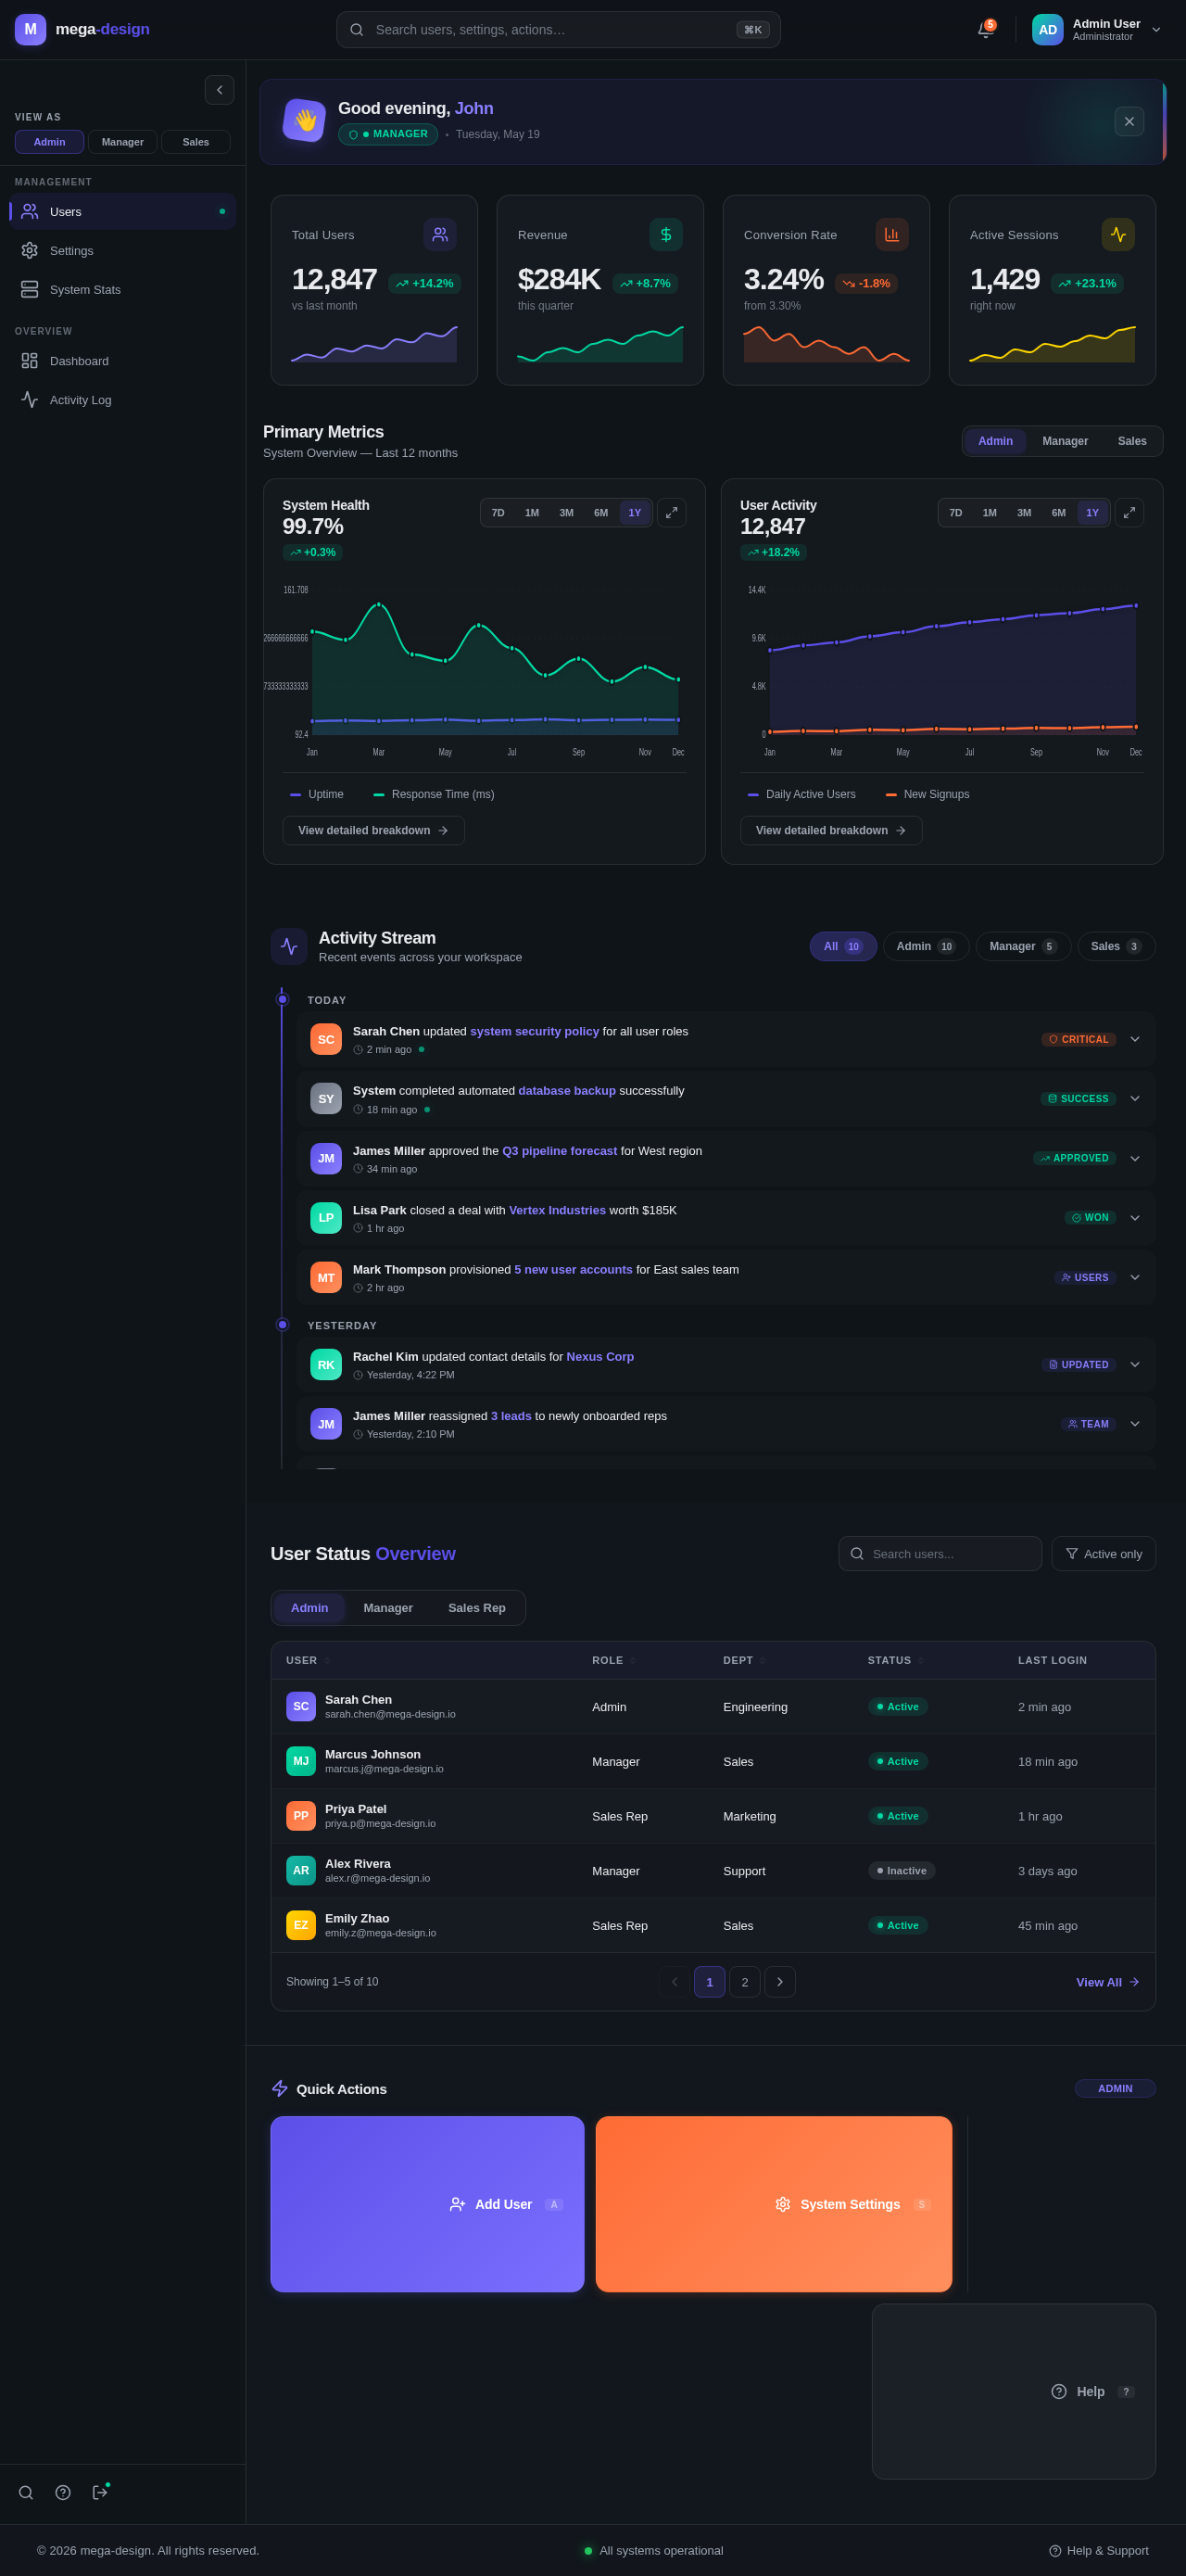
Task: Click the Help quick action card
Action: 1014,2391
